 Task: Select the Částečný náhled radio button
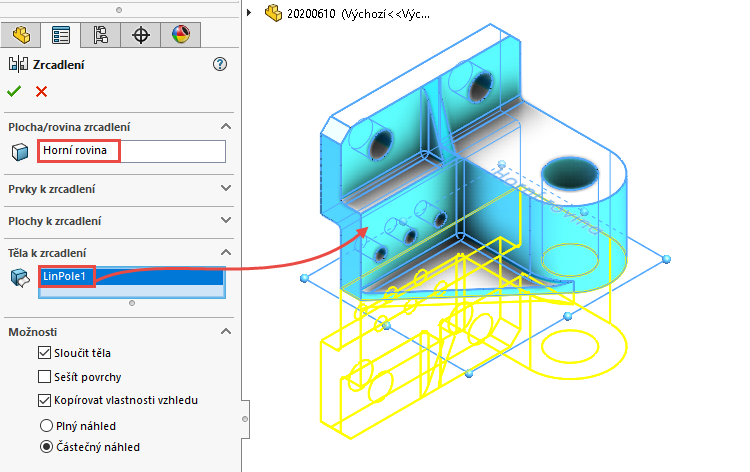46,447
